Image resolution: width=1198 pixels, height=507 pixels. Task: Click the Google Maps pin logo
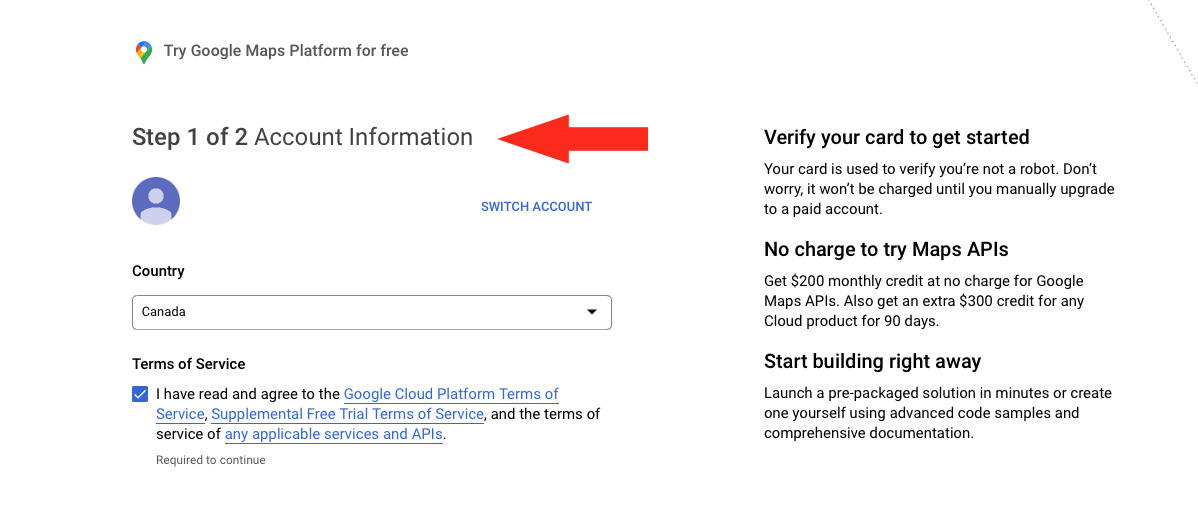click(x=144, y=52)
